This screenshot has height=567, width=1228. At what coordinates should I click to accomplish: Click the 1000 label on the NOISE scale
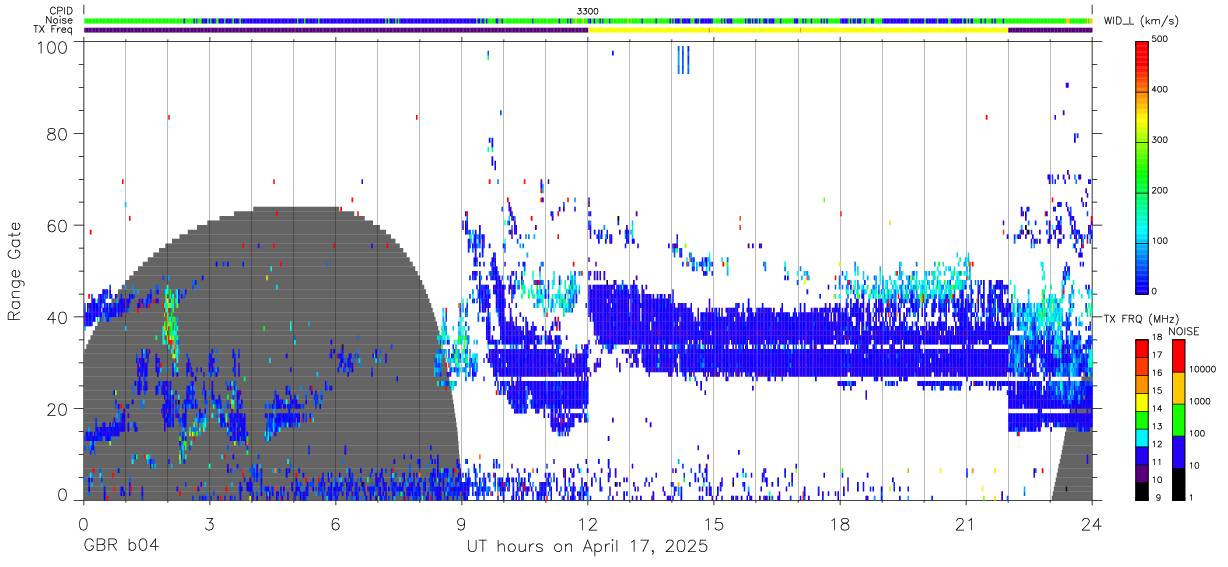pyautogui.click(x=1199, y=402)
